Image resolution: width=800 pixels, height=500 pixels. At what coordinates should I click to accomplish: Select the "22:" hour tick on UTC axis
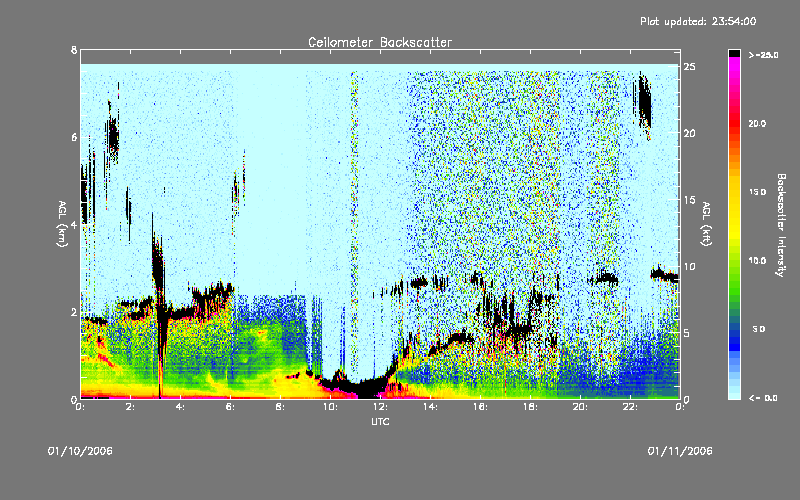tap(630, 407)
